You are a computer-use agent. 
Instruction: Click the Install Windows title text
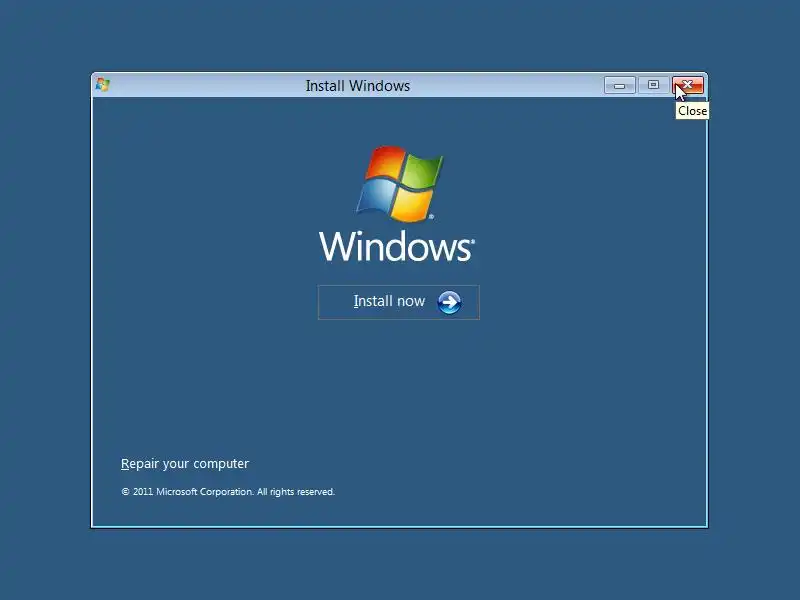click(x=358, y=86)
